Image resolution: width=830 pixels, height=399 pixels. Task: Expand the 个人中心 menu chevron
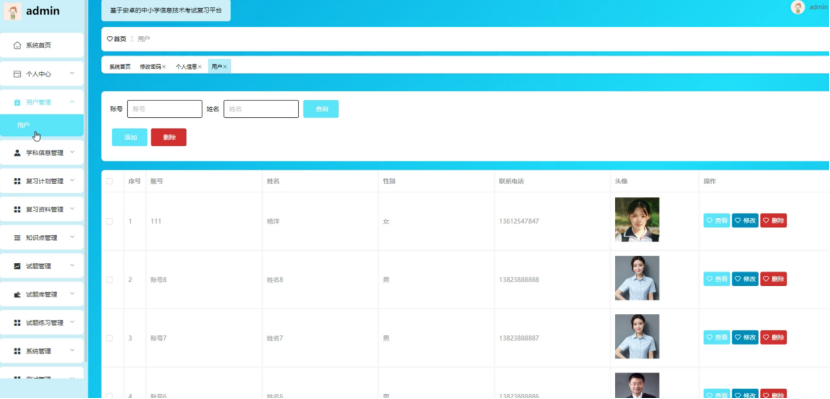coord(73,74)
